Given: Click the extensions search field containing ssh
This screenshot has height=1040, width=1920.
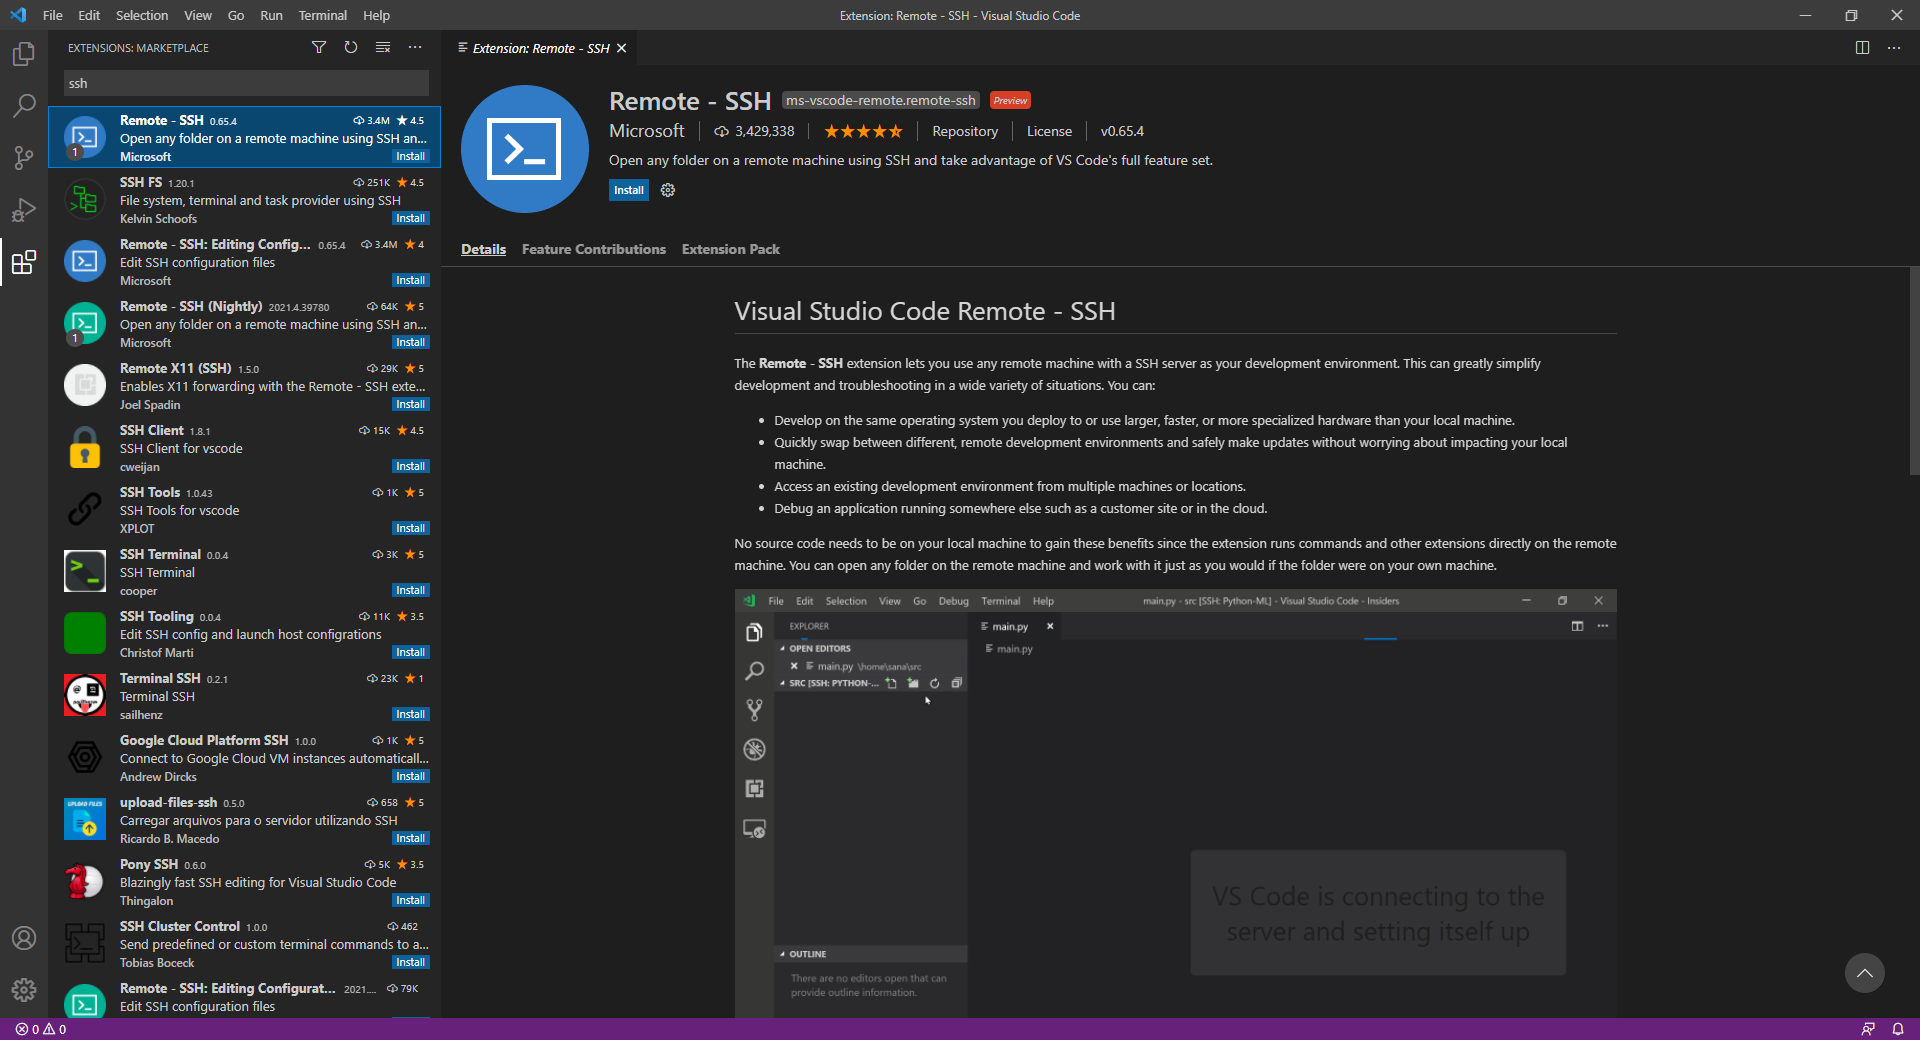Looking at the screenshot, I should pos(246,83).
